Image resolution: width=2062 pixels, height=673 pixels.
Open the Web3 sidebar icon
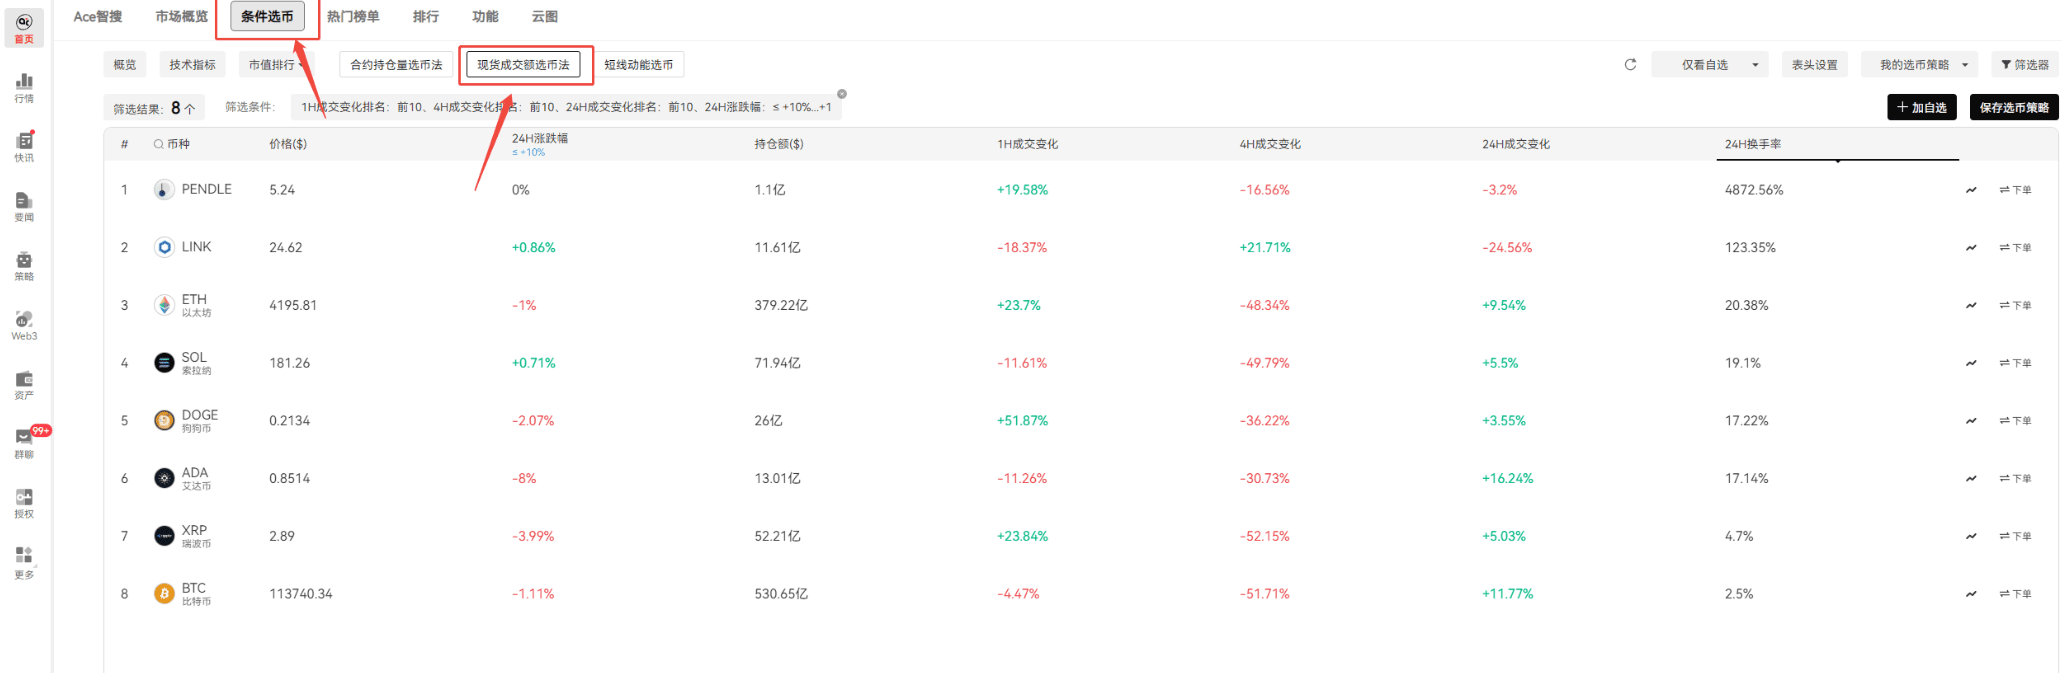point(24,324)
